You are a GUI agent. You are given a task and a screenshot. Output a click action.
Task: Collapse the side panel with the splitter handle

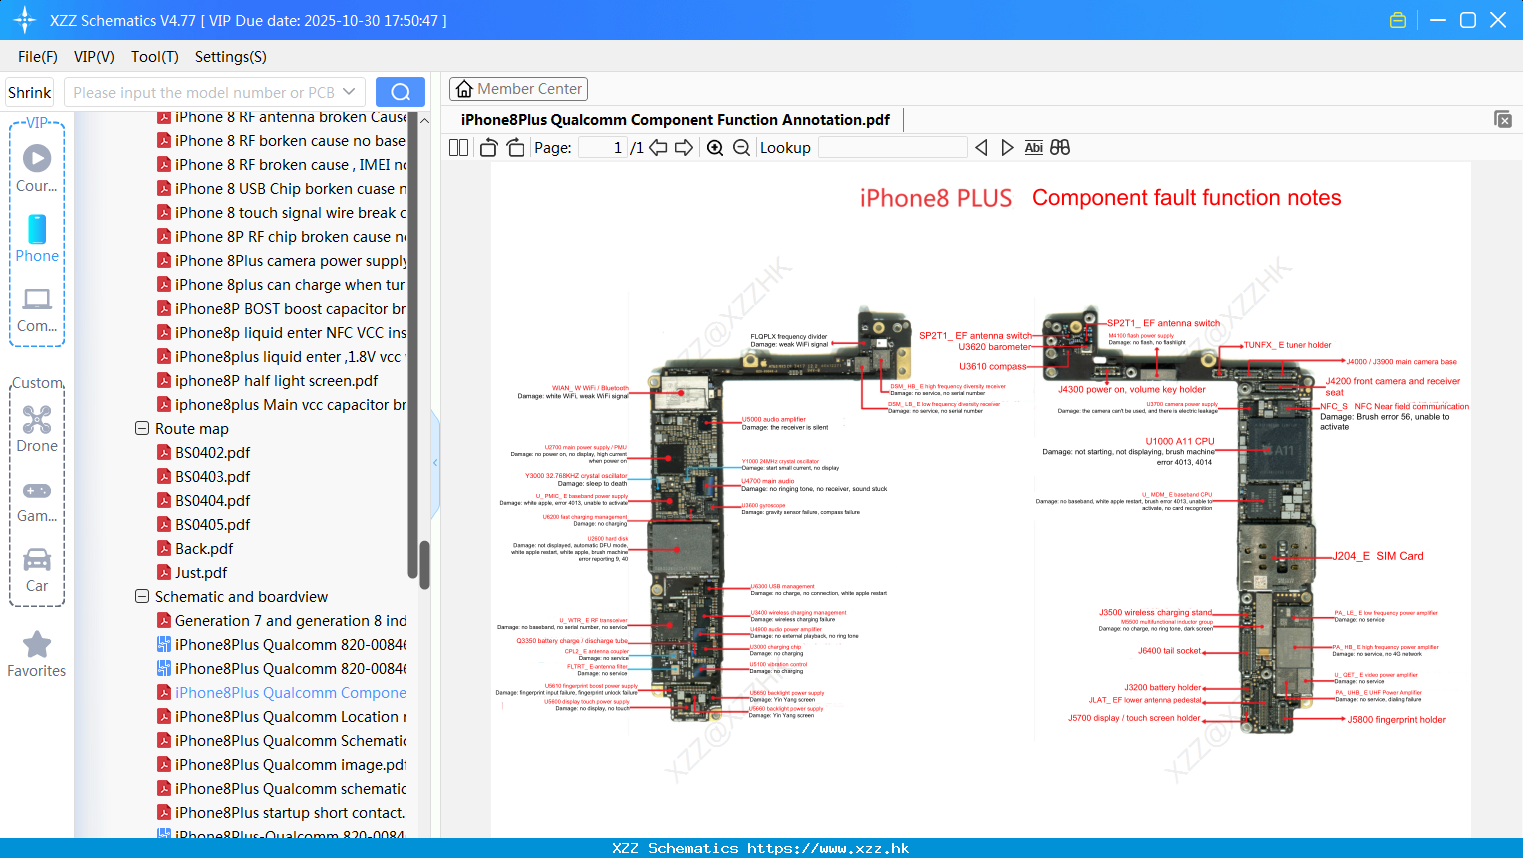435,462
